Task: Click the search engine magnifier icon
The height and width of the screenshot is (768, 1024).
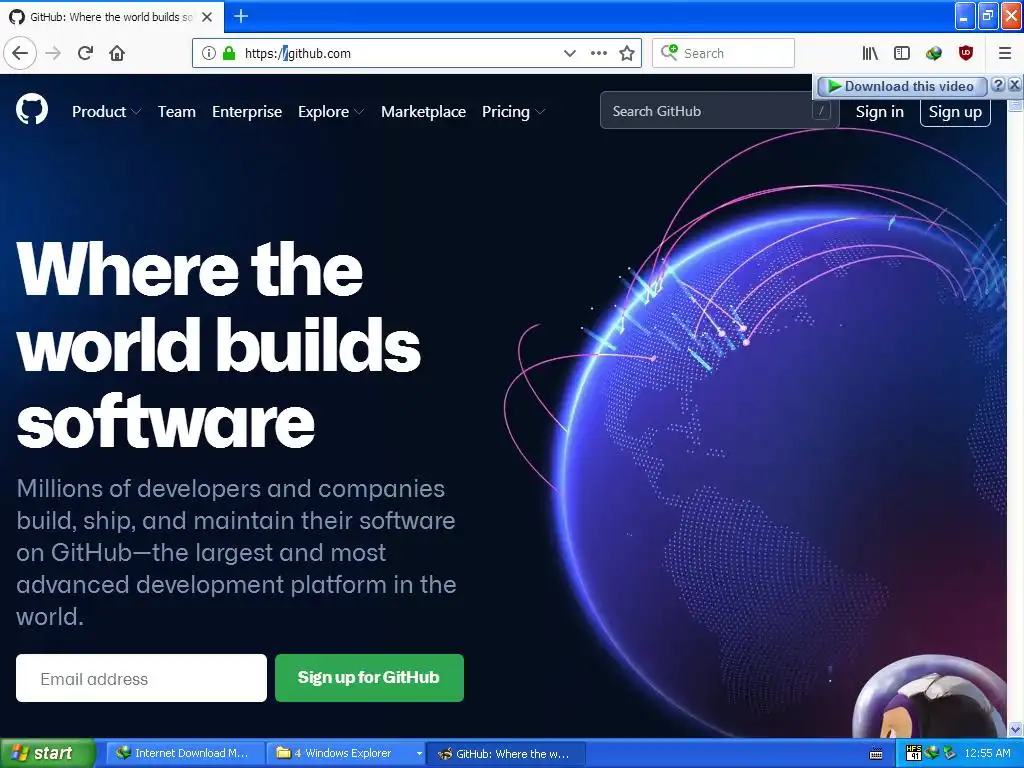Action: [669, 52]
